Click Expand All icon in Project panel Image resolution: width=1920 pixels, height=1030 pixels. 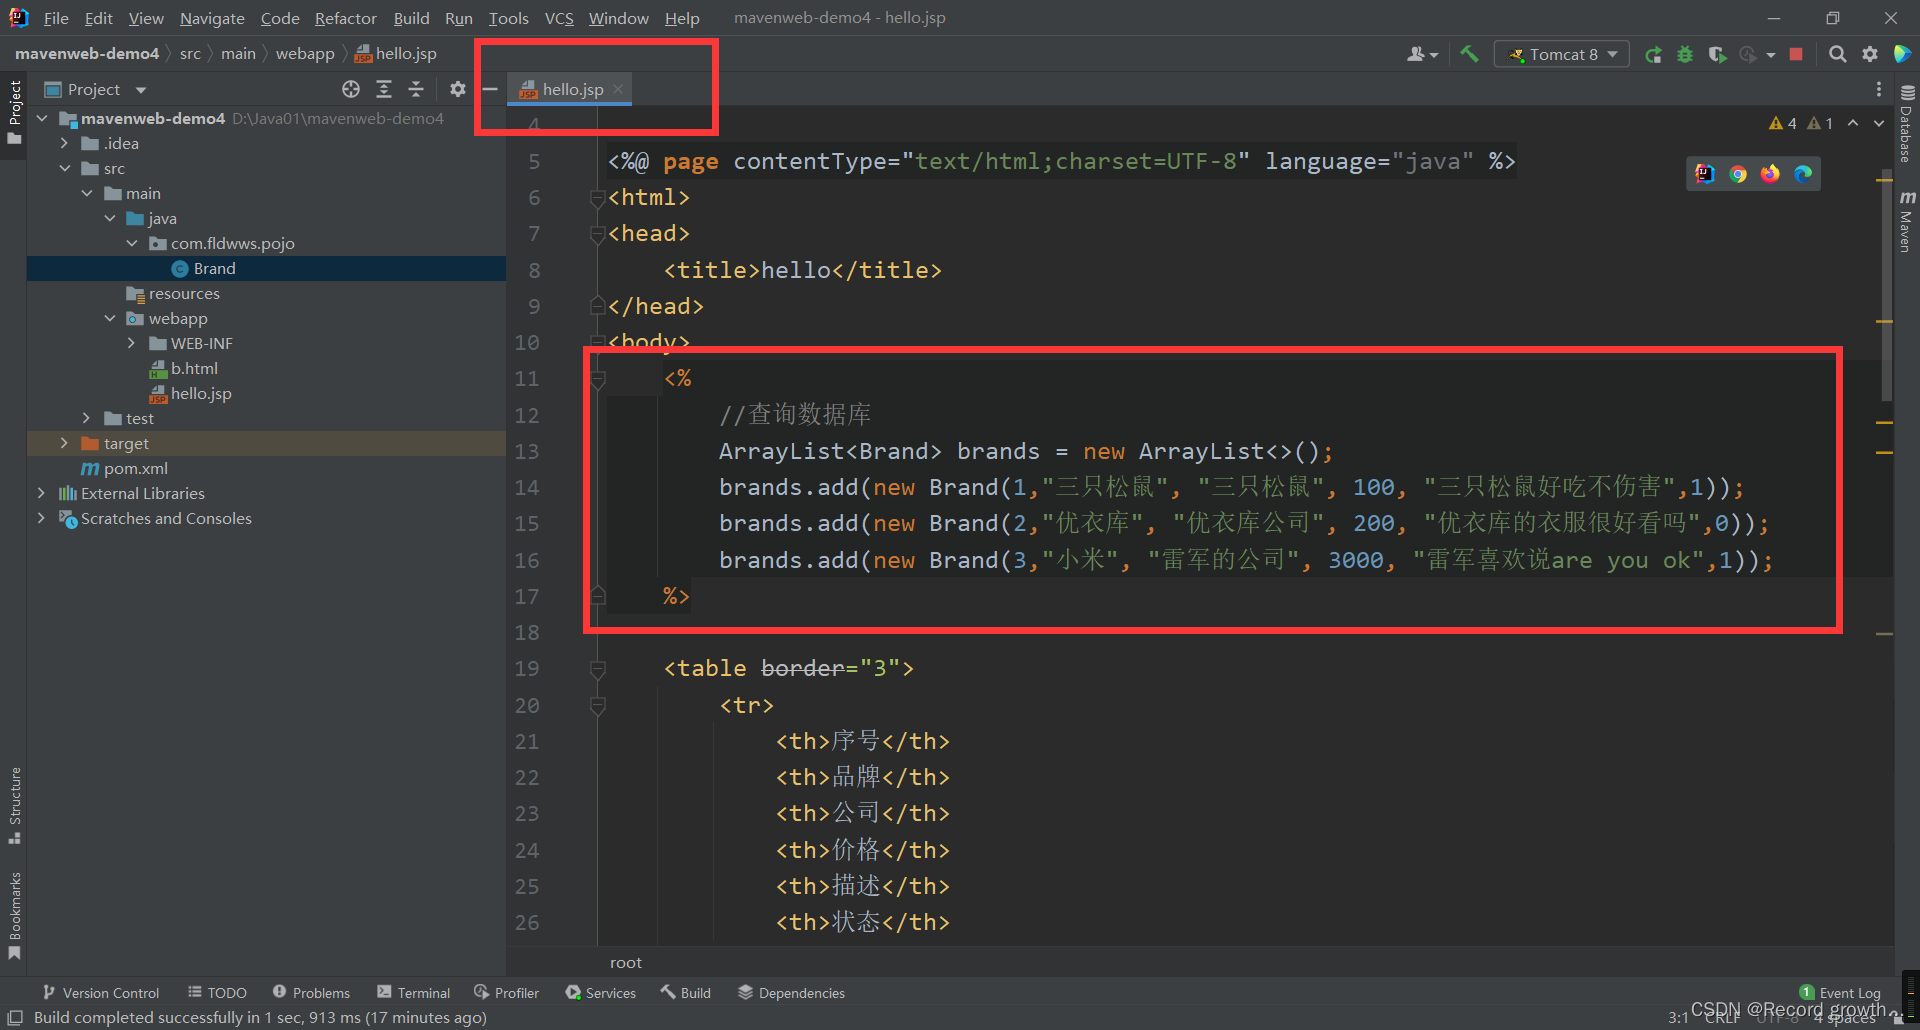384,89
